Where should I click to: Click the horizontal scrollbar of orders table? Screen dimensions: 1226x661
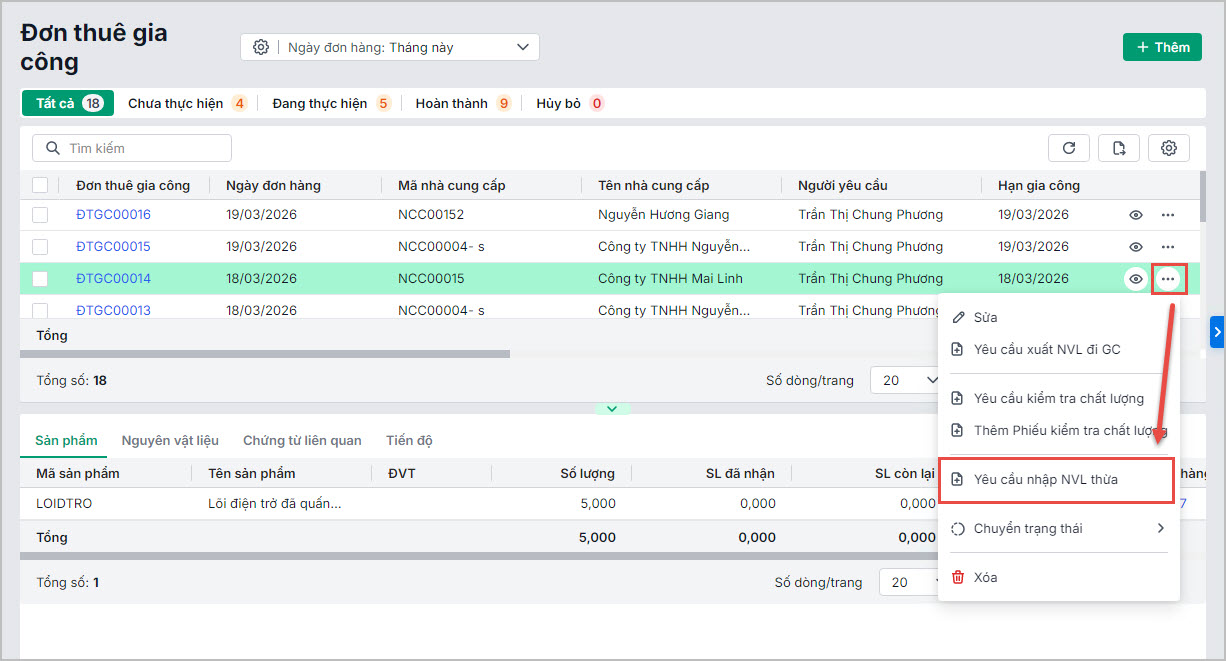coord(265,354)
